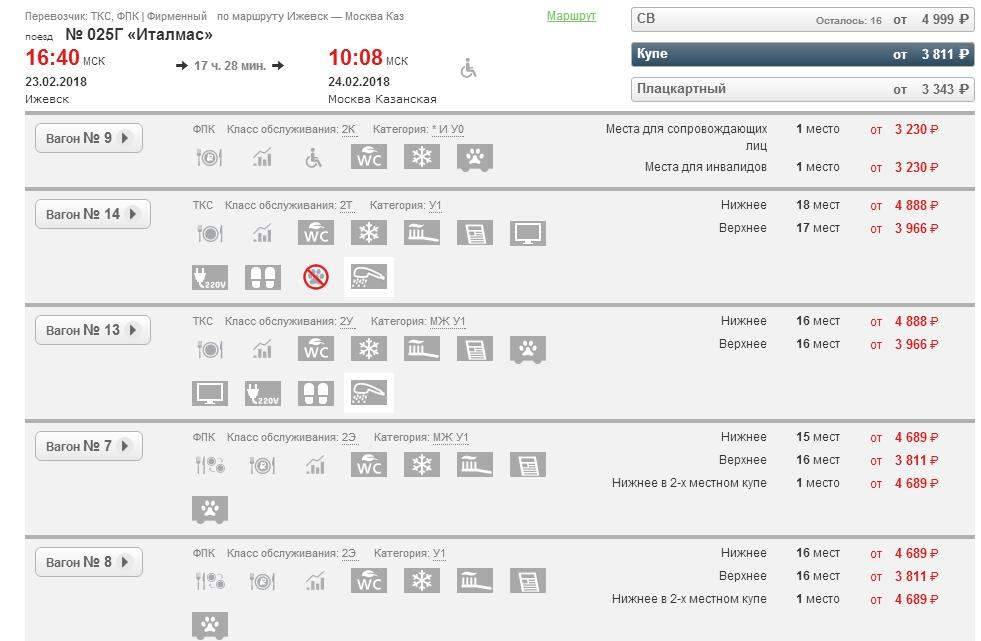The width and height of the screenshot is (981, 641).
Task: Click the TV monitor icon in wagon 13
Action: pos(210,393)
